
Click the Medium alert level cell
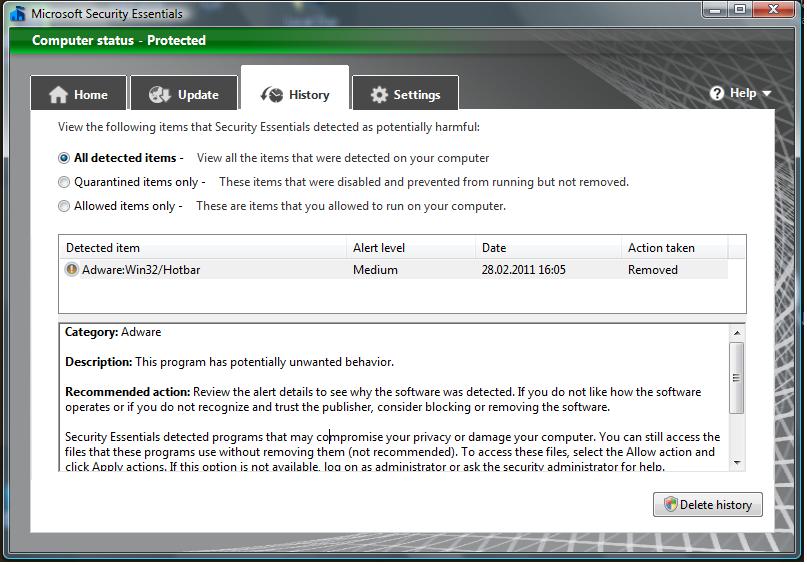click(375, 270)
